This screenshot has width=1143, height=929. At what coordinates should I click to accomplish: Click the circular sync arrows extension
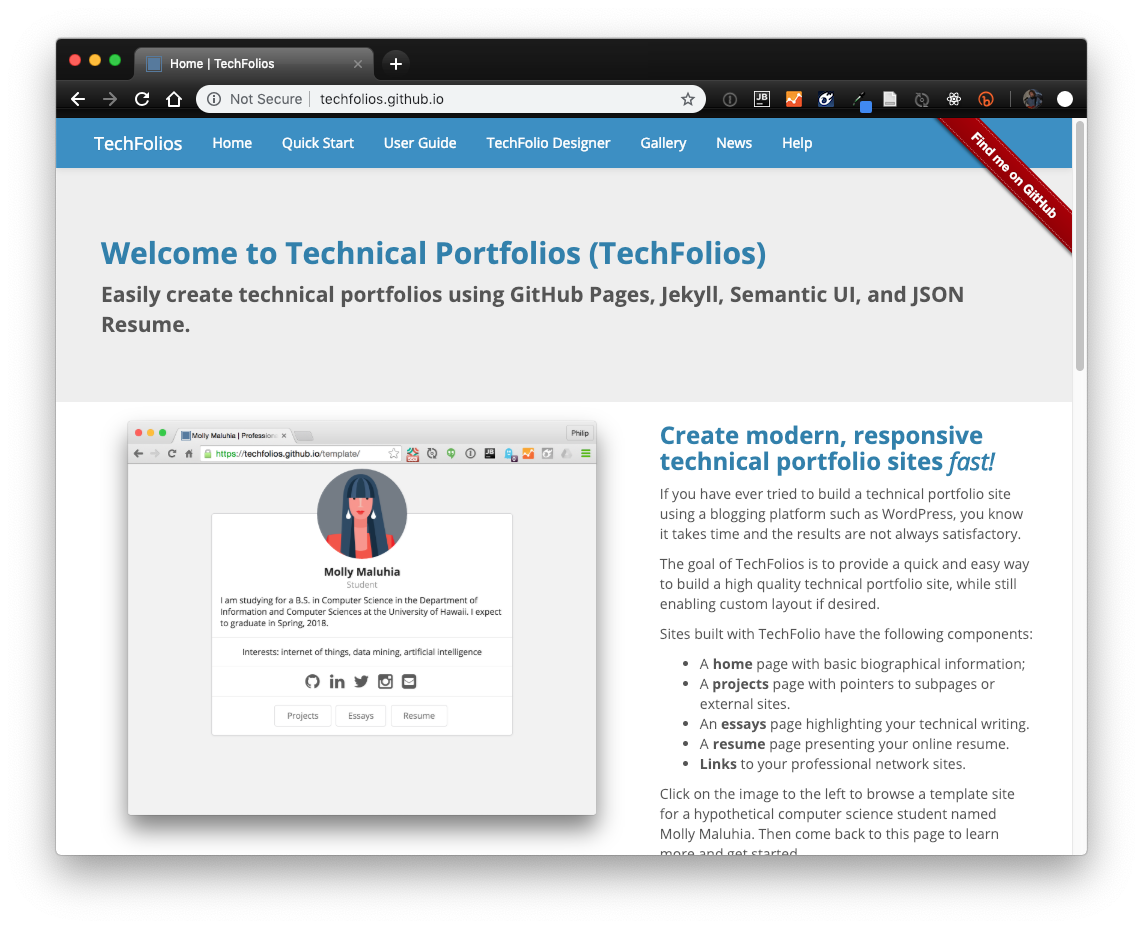pos(922,99)
